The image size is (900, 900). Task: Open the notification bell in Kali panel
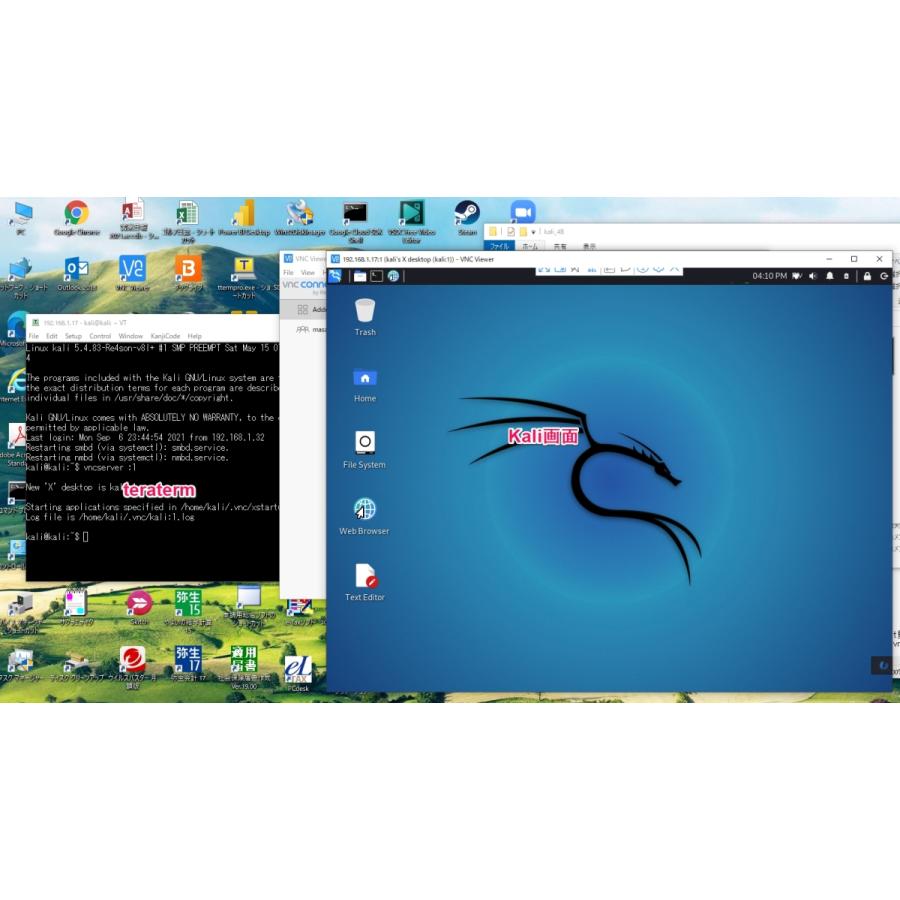click(x=830, y=276)
